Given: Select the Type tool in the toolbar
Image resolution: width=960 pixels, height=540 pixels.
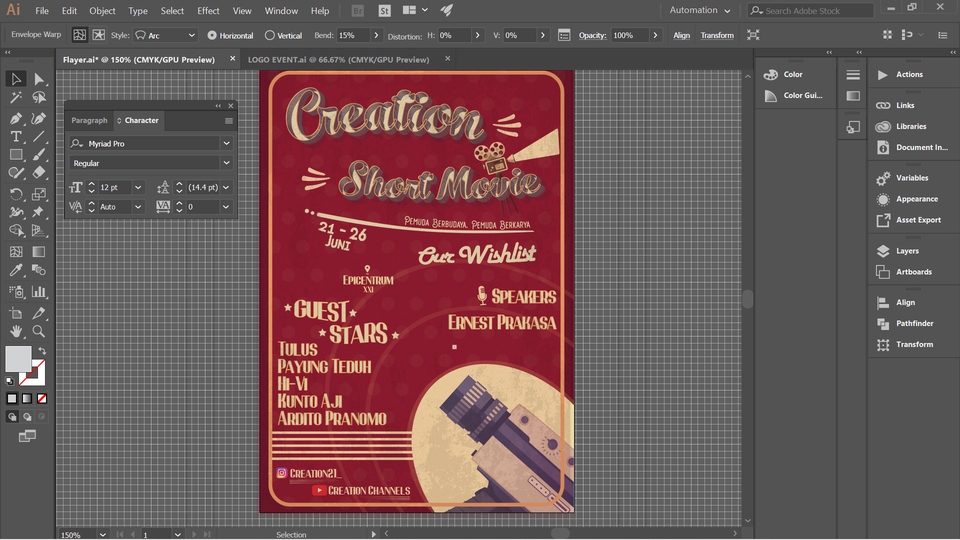Looking at the screenshot, I should (x=16, y=136).
